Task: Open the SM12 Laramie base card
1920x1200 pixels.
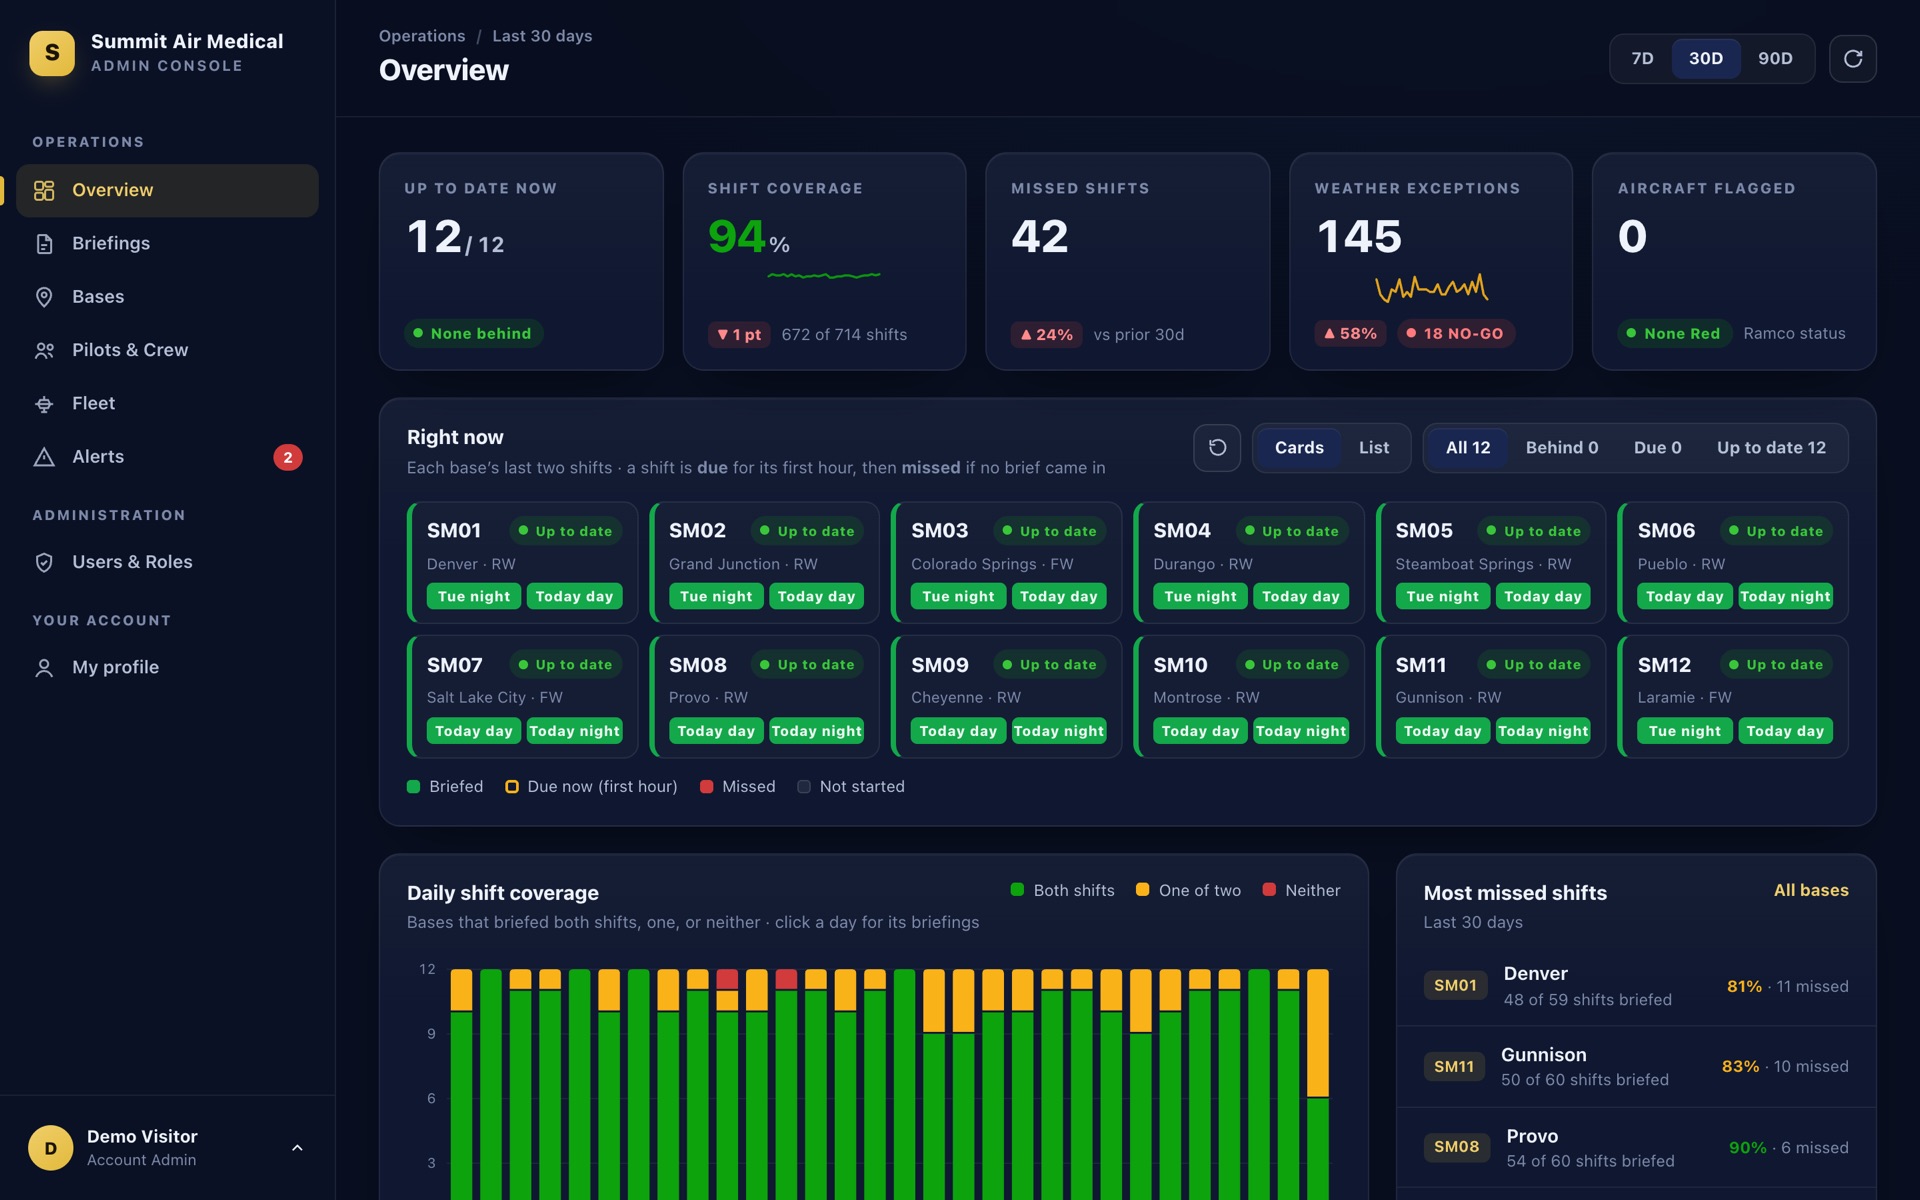Action: point(1733,697)
